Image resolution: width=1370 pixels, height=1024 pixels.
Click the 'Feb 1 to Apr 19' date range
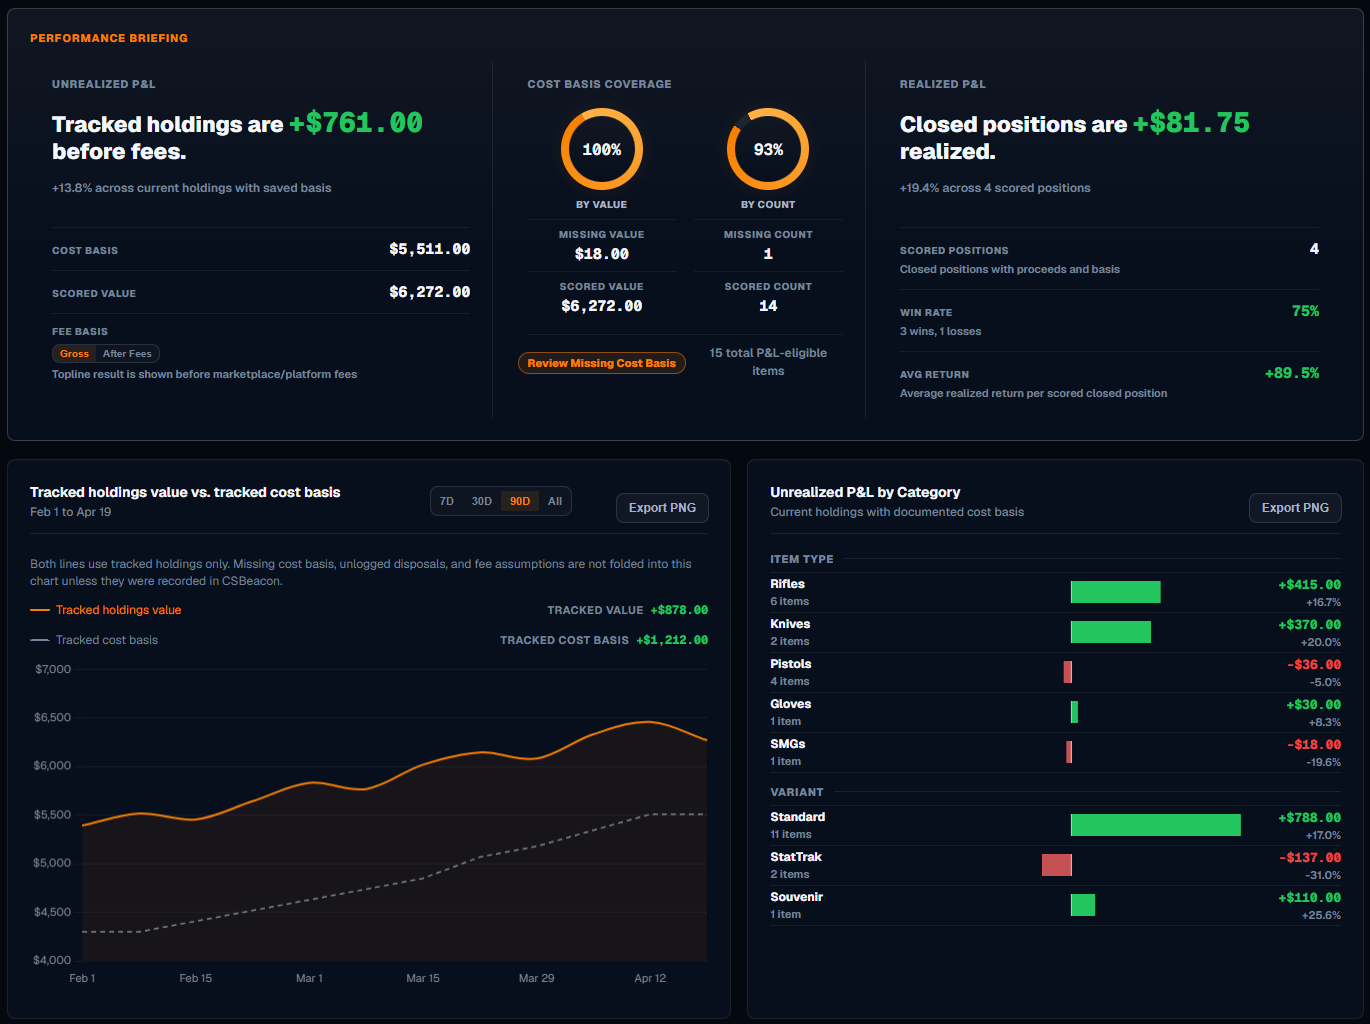point(71,512)
